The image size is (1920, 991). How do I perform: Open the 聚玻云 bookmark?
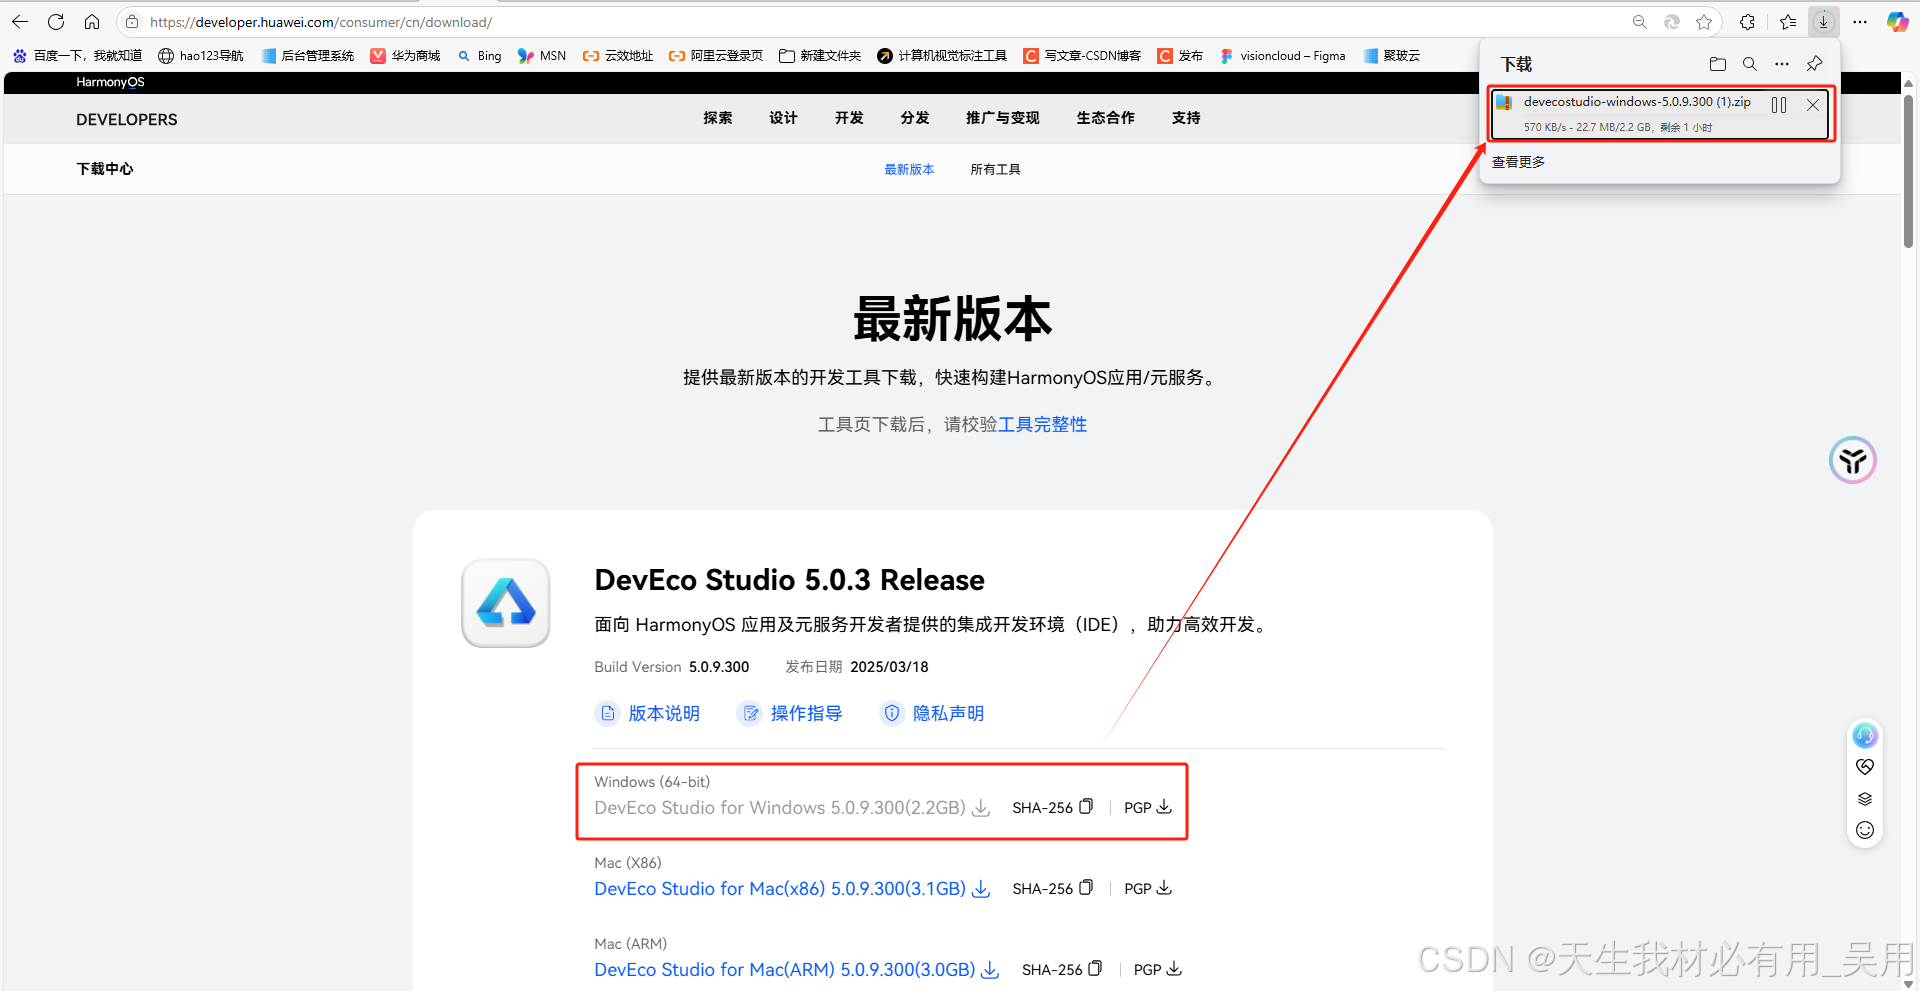tap(1391, 56)
